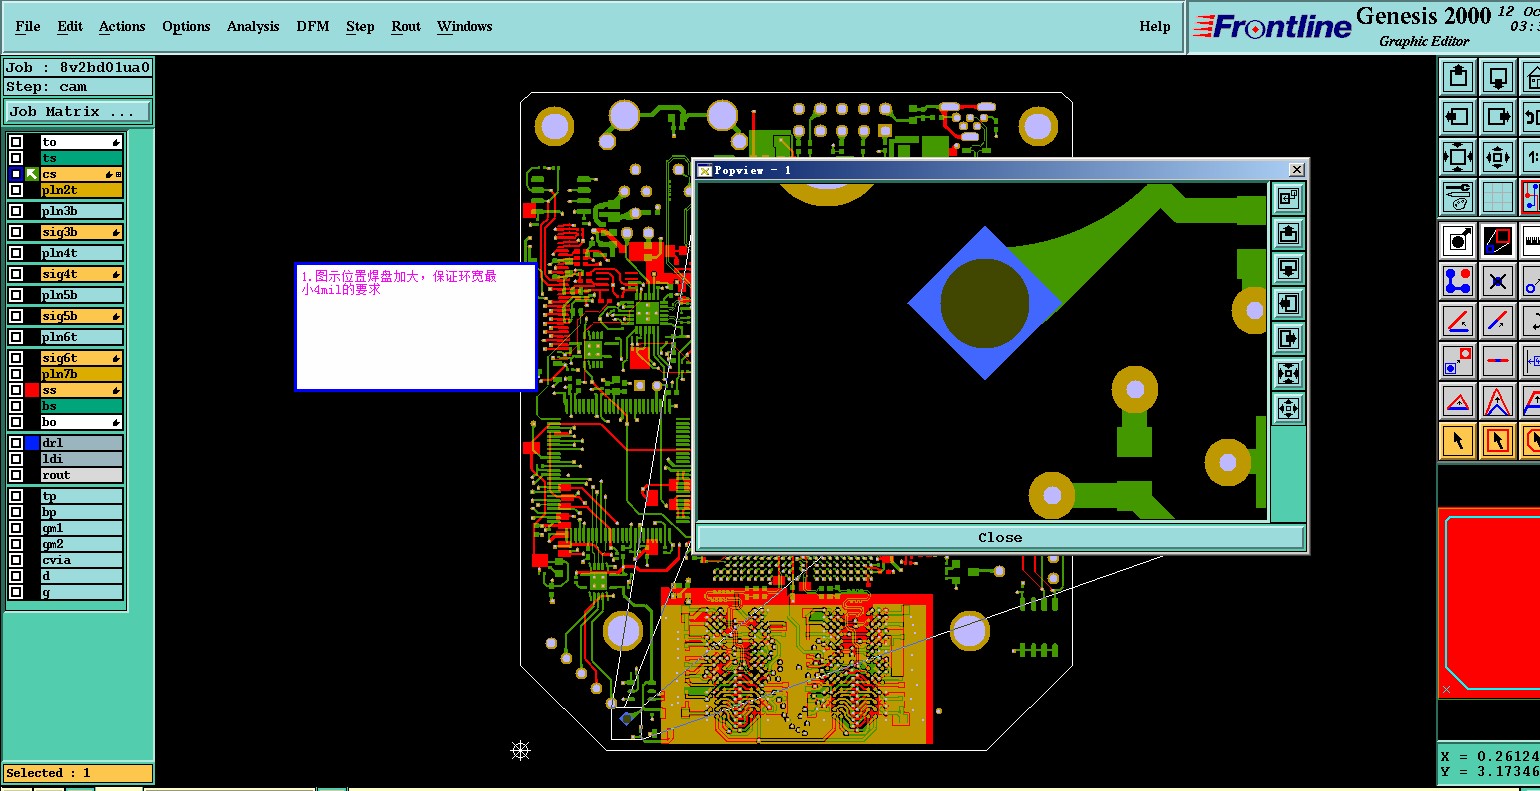The width and height of the screenshot is (1540, 791).
Task: Click the Popview zoom-in converging arrows icon
Action: pyautogui.click(x=1288, y=373)
